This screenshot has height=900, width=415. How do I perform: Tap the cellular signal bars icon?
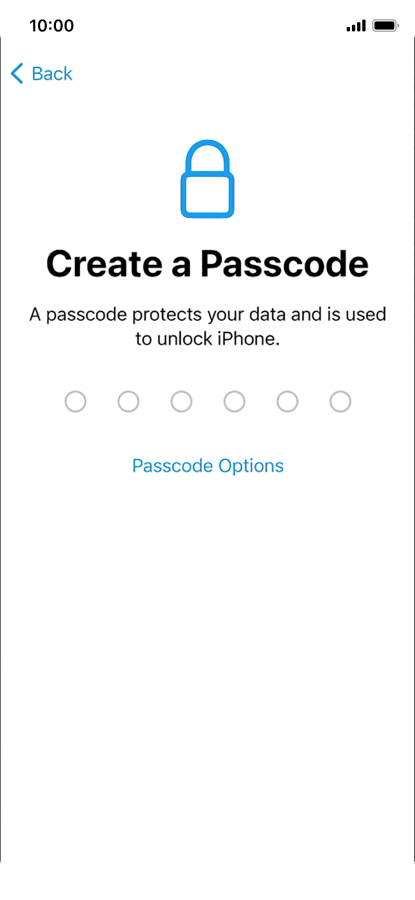pos(356,26)
